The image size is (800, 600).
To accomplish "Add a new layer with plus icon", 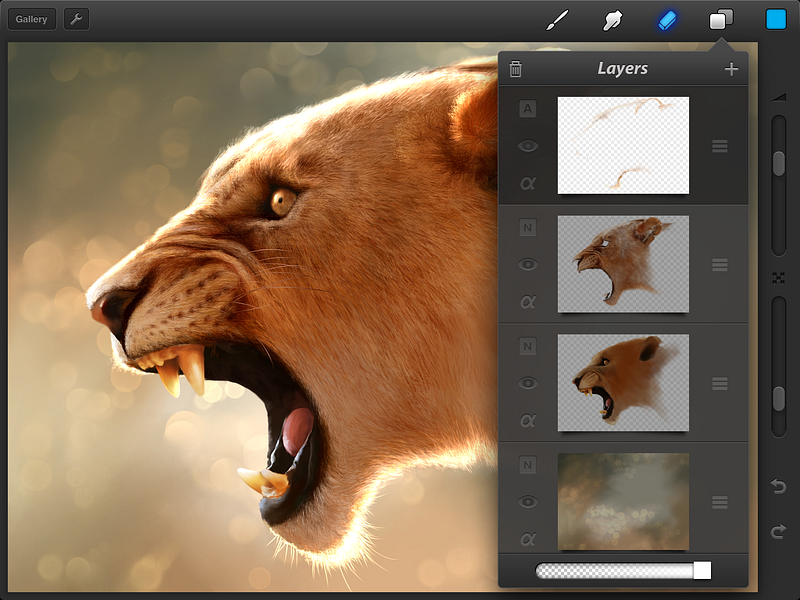I will [x=731, y=69].
